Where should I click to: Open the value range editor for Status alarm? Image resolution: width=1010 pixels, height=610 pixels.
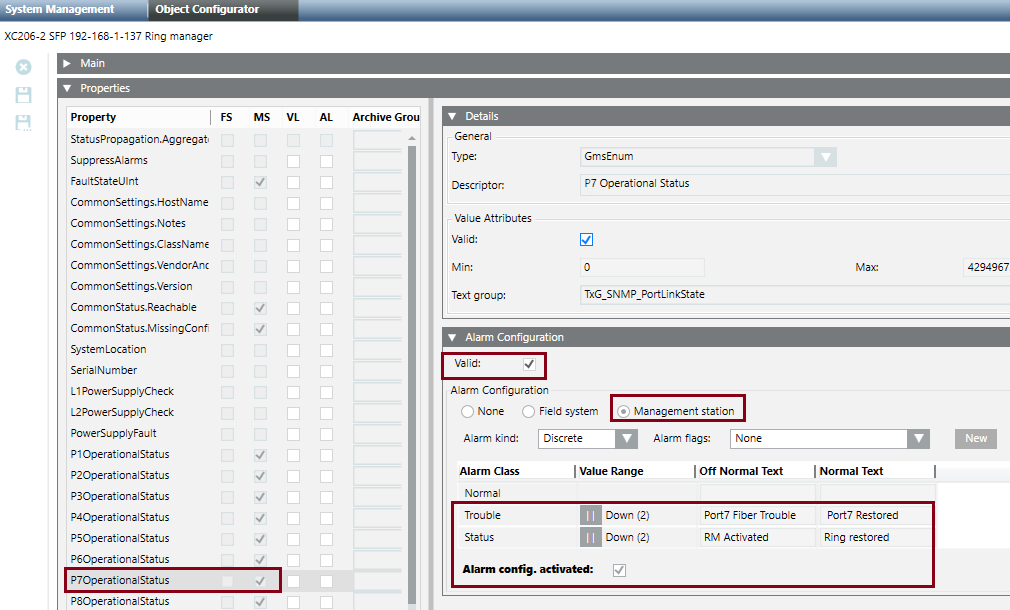[589, 537]
